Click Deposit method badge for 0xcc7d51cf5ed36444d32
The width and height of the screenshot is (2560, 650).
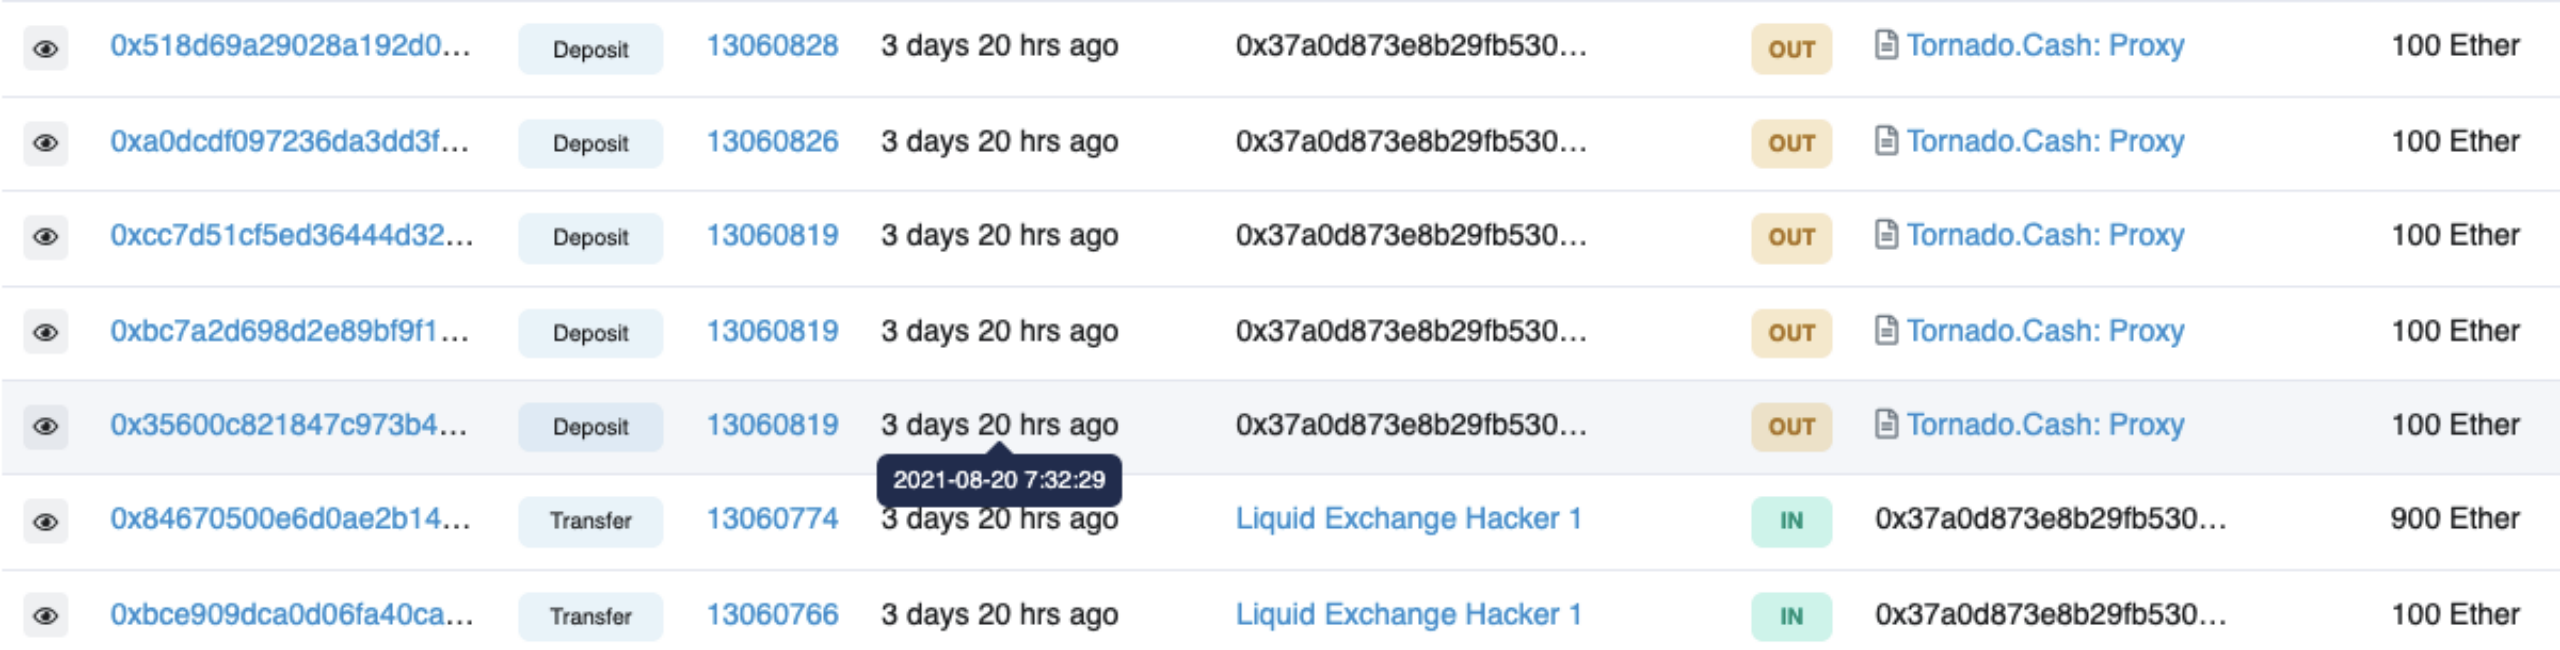tap(590, 238)
